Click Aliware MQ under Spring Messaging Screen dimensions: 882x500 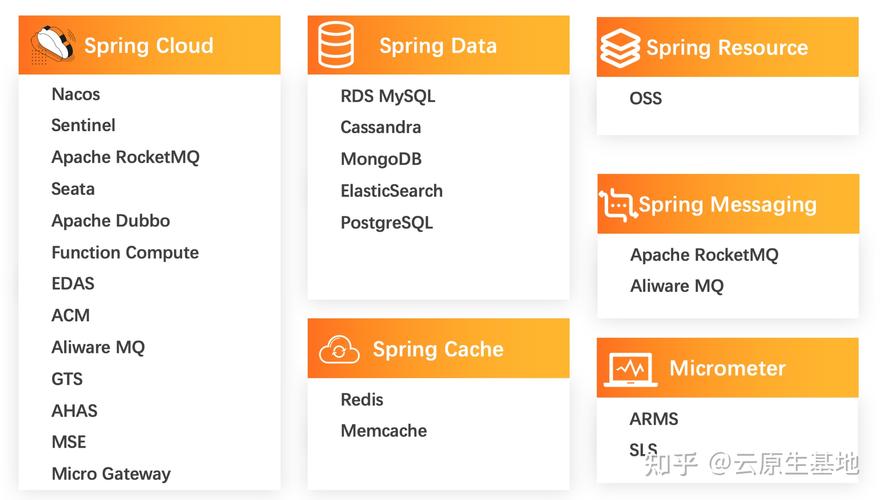click(x=677, y=286)
